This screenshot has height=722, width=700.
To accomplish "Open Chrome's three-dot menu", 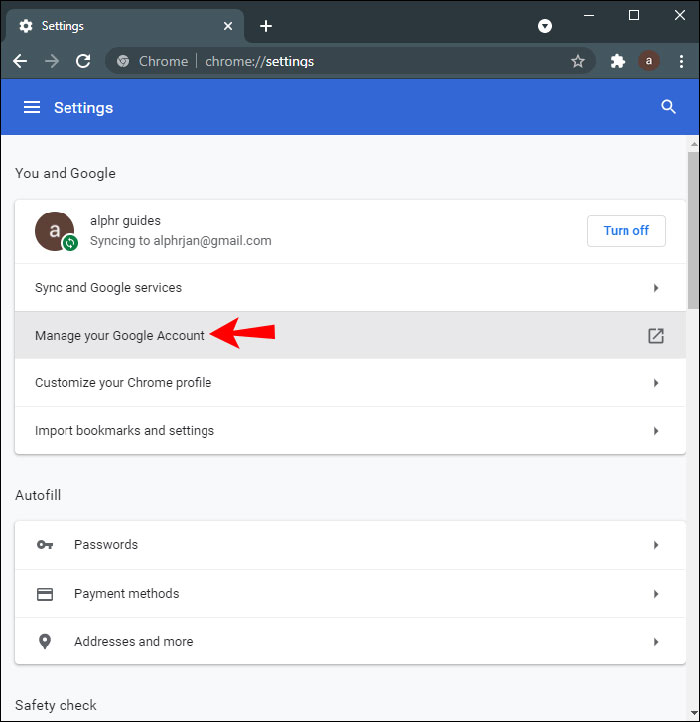I will 680,61.
